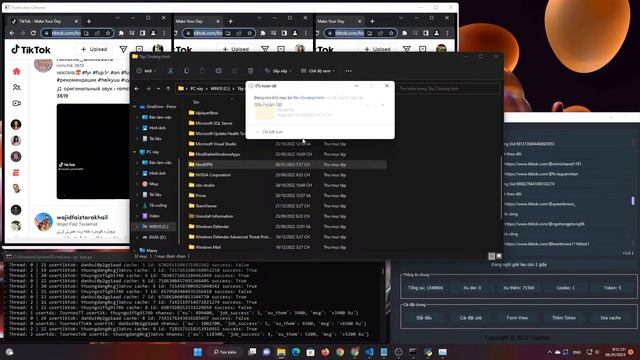640x360 pixels.
Task: Reload page in first Chrome window
Action: coord(33,33)
